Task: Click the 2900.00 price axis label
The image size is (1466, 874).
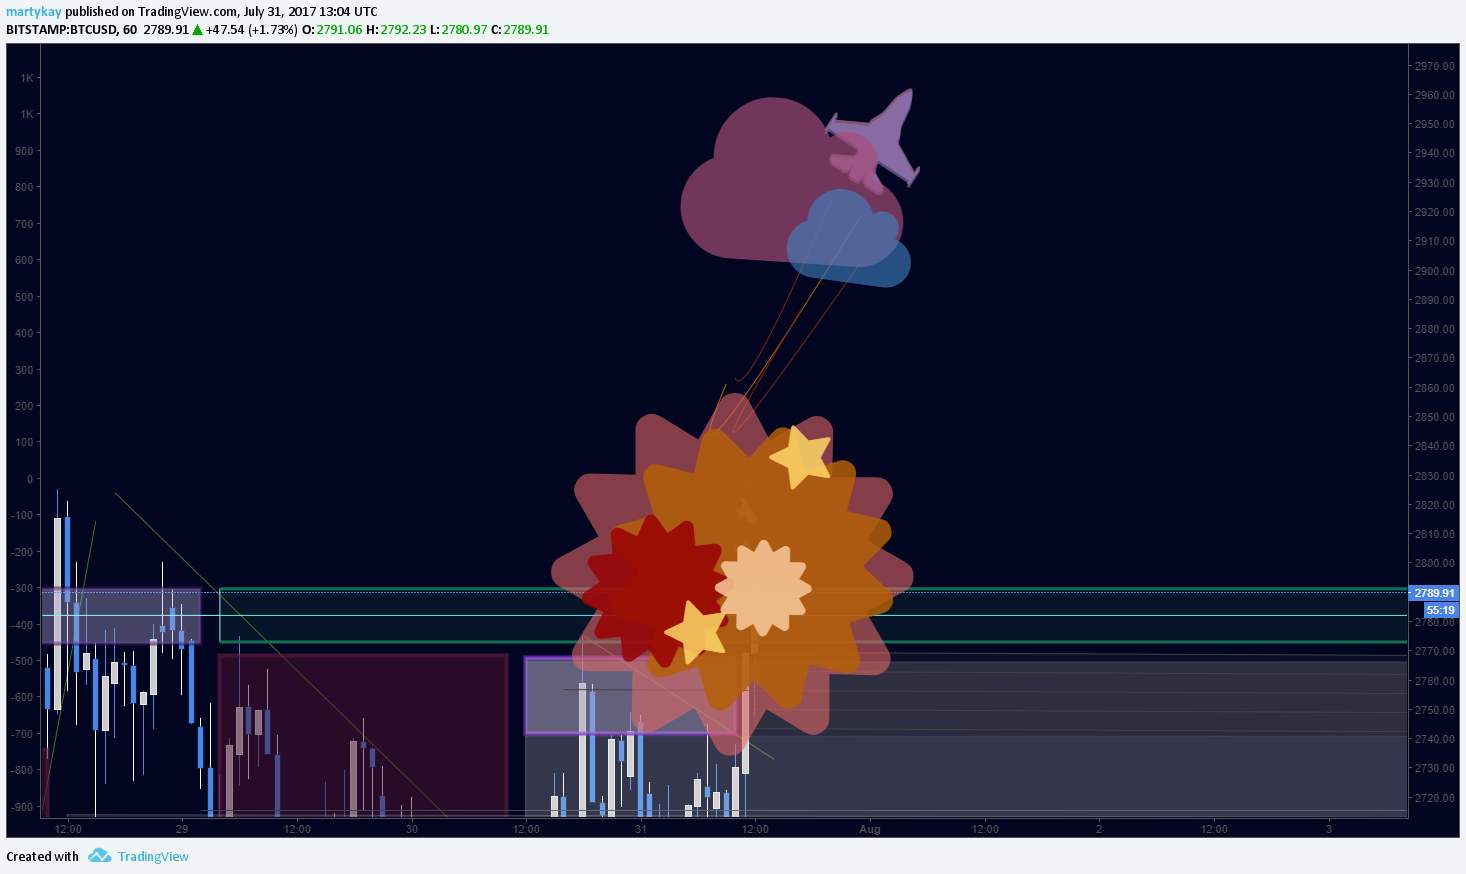Action: 1434,271
